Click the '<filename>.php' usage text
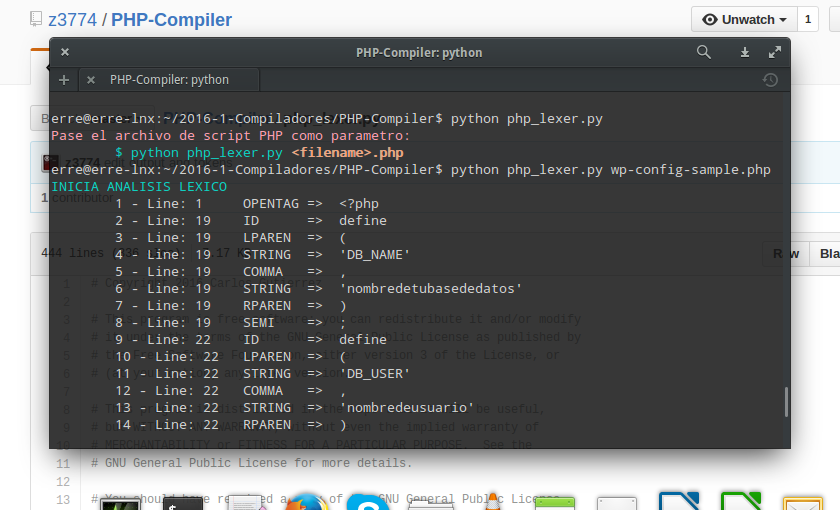This screenshot has height=510, width=840. 347,153
